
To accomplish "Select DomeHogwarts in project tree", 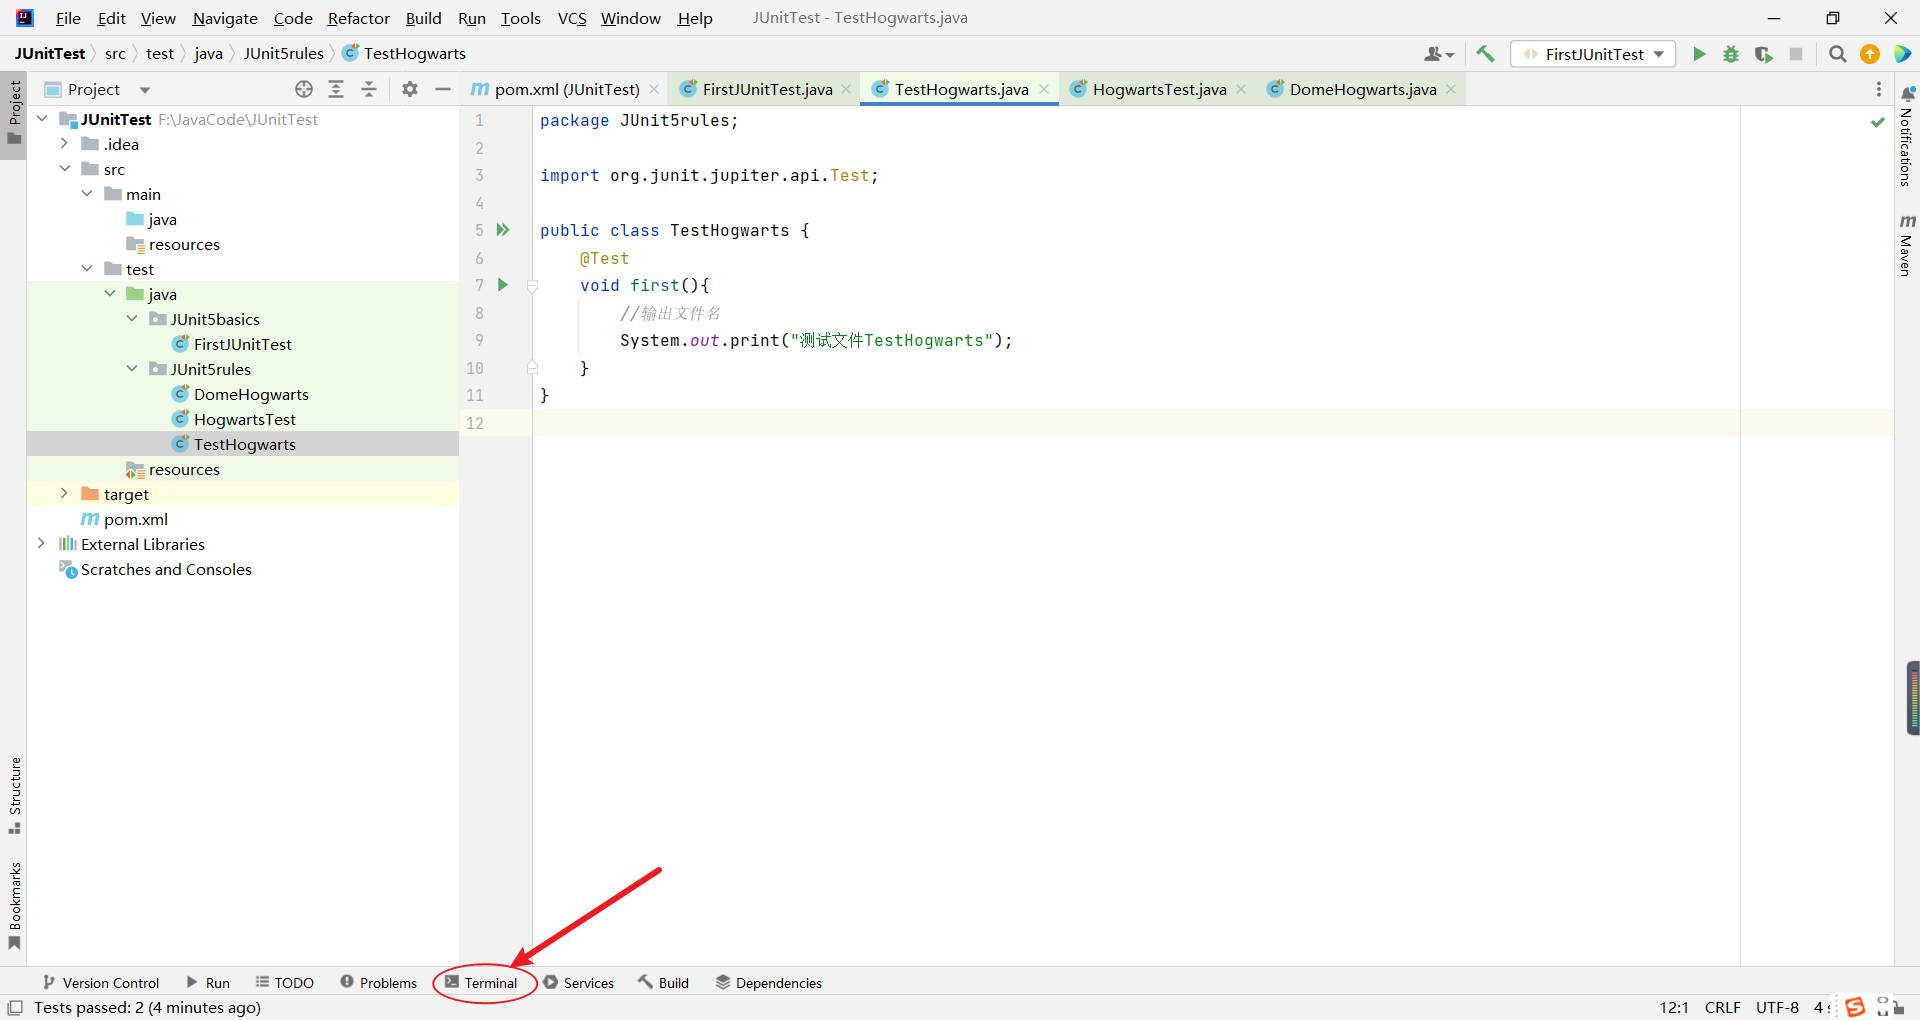I will click(251, 394).
